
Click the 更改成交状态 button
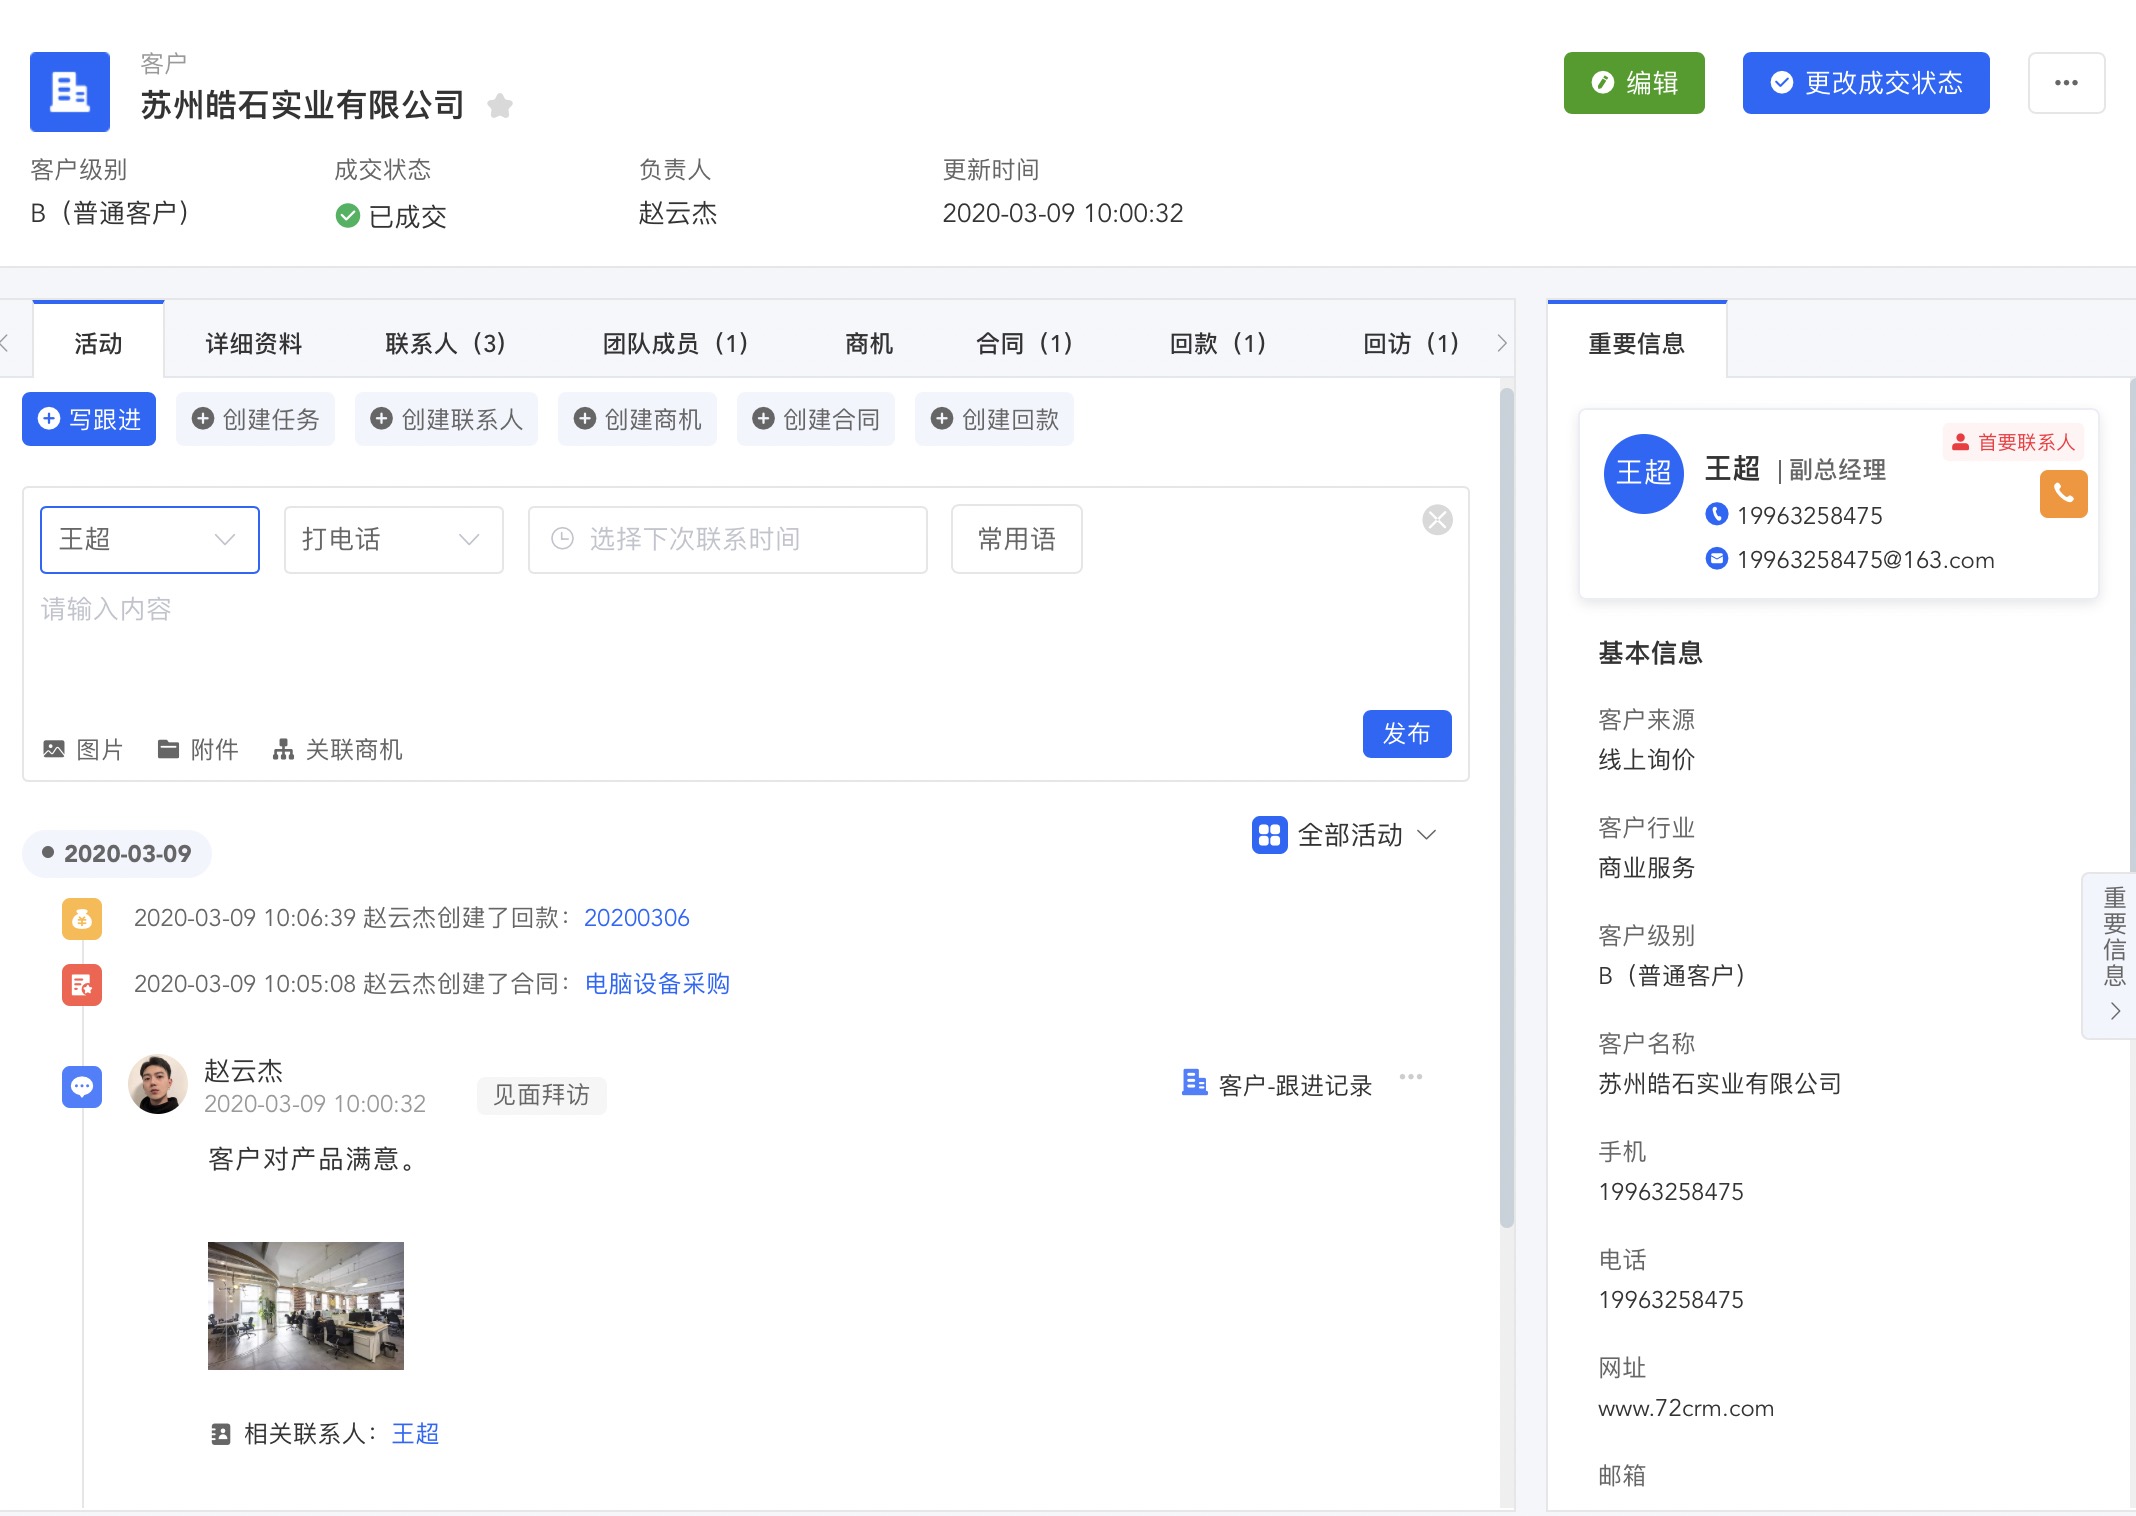click(1865, 83)
